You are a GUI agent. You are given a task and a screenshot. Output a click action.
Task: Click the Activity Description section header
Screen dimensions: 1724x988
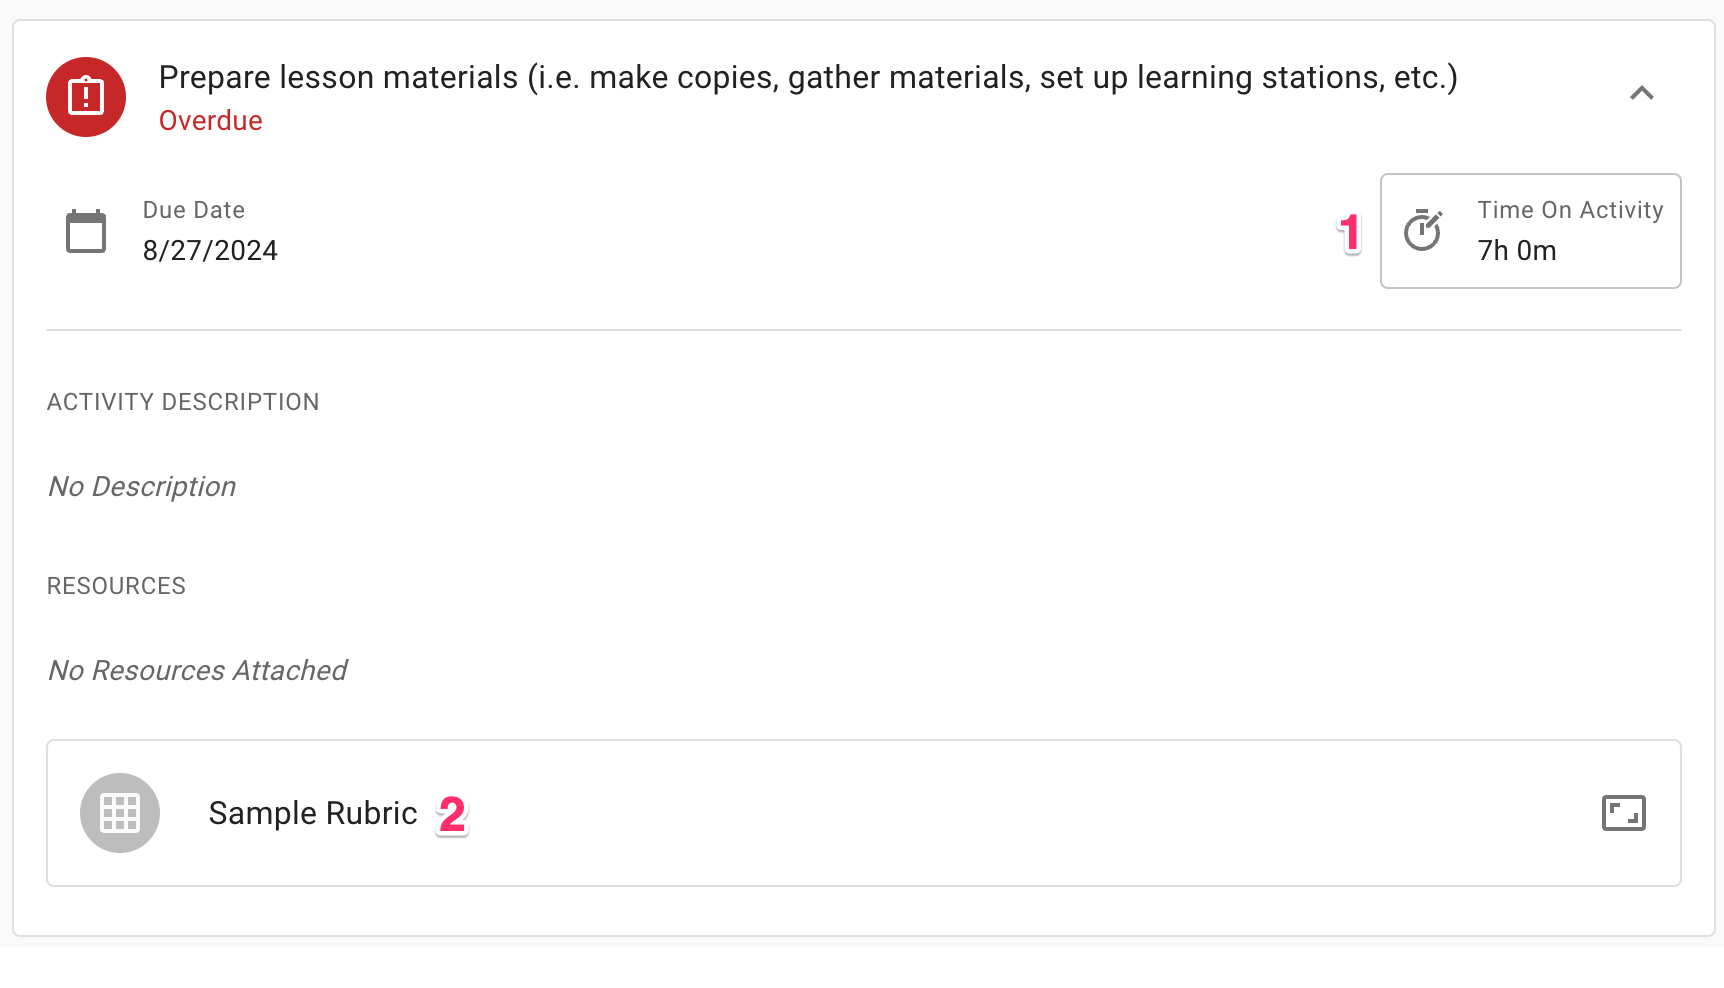[182, 401]
